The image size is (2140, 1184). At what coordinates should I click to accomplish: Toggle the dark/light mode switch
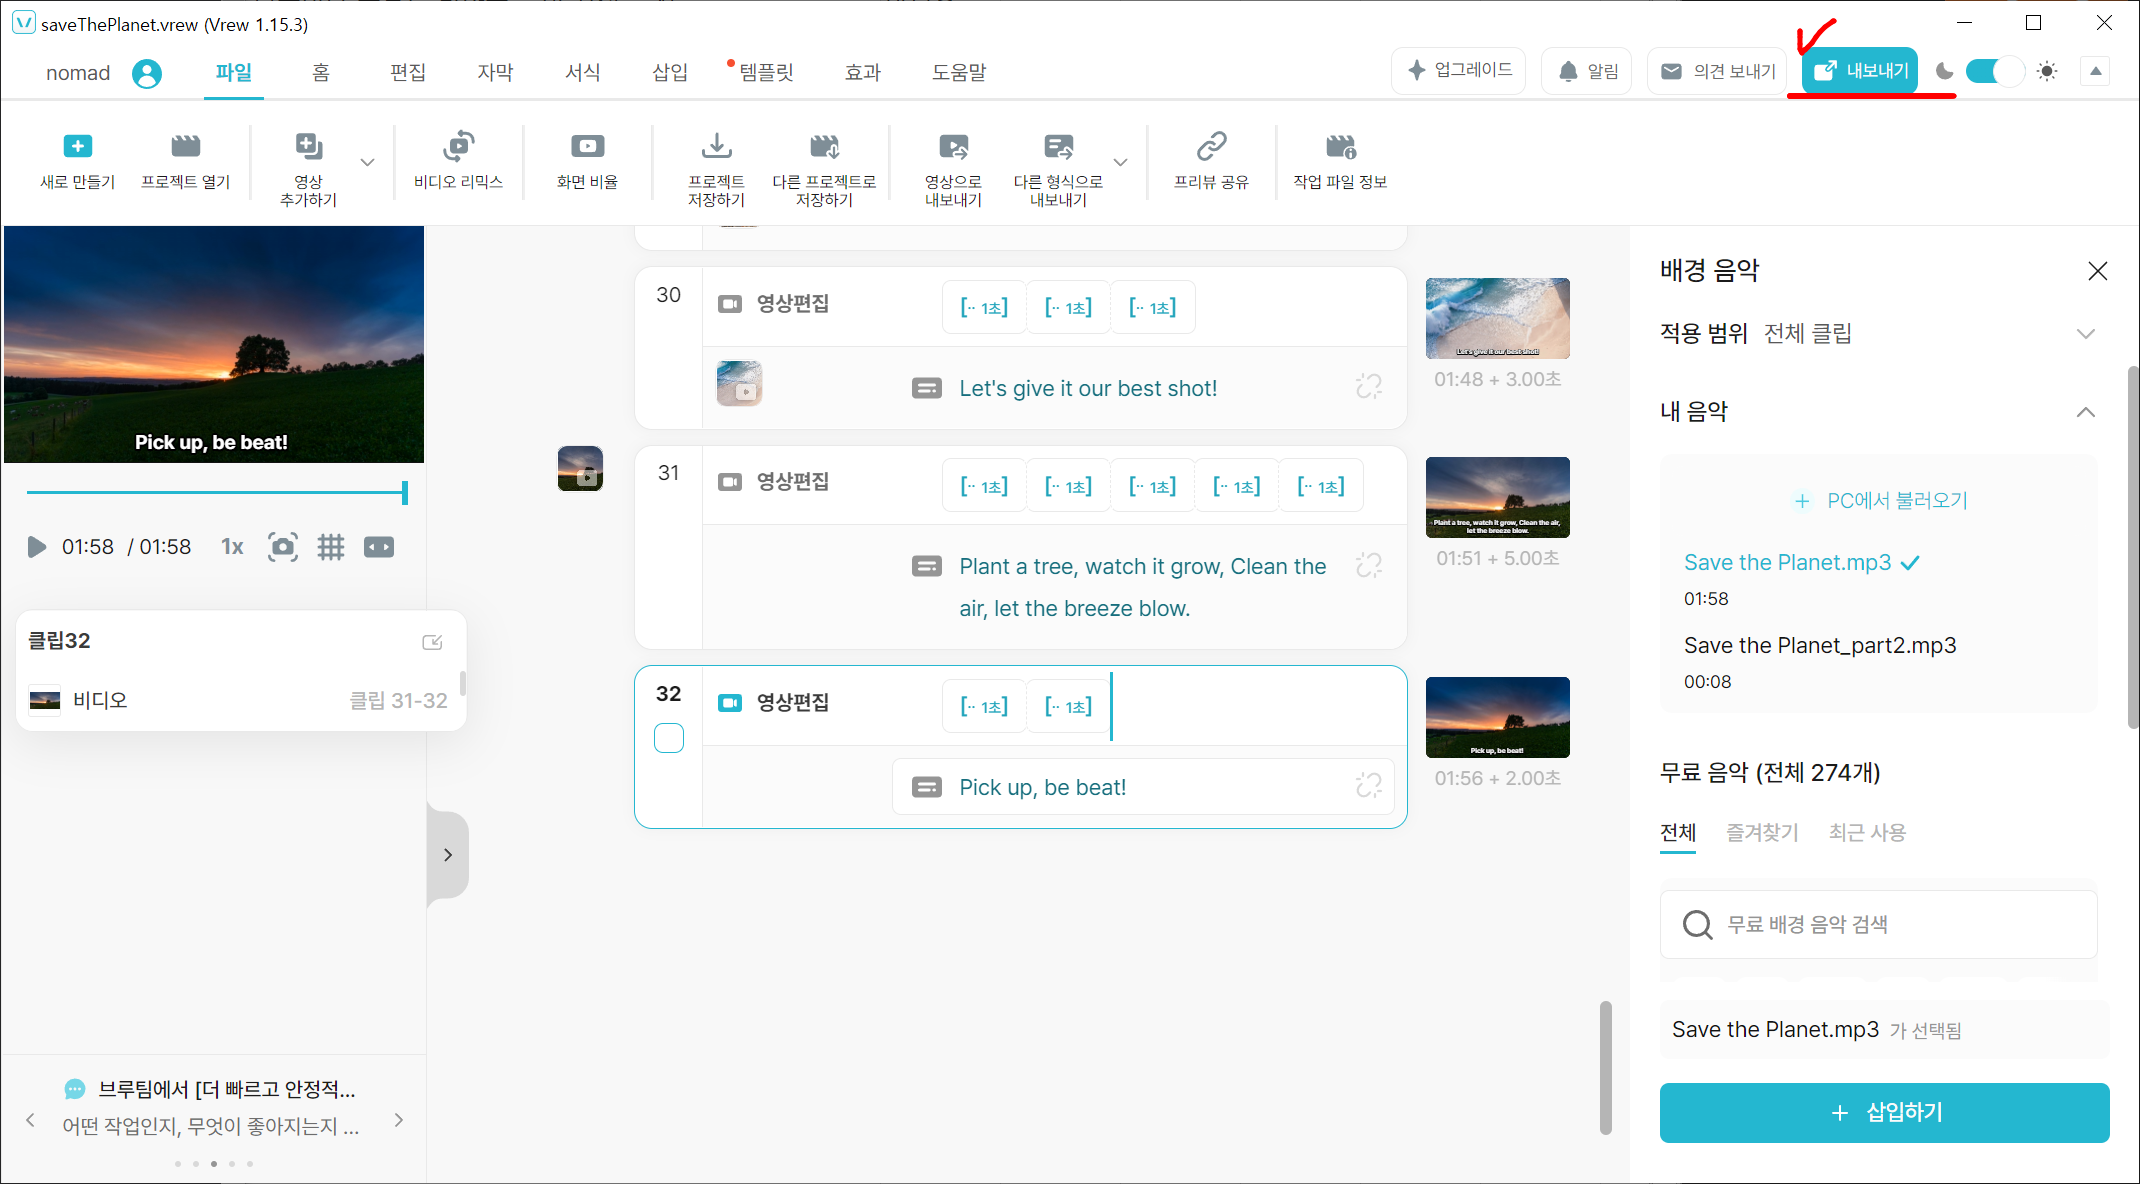tap(1994, 71)
